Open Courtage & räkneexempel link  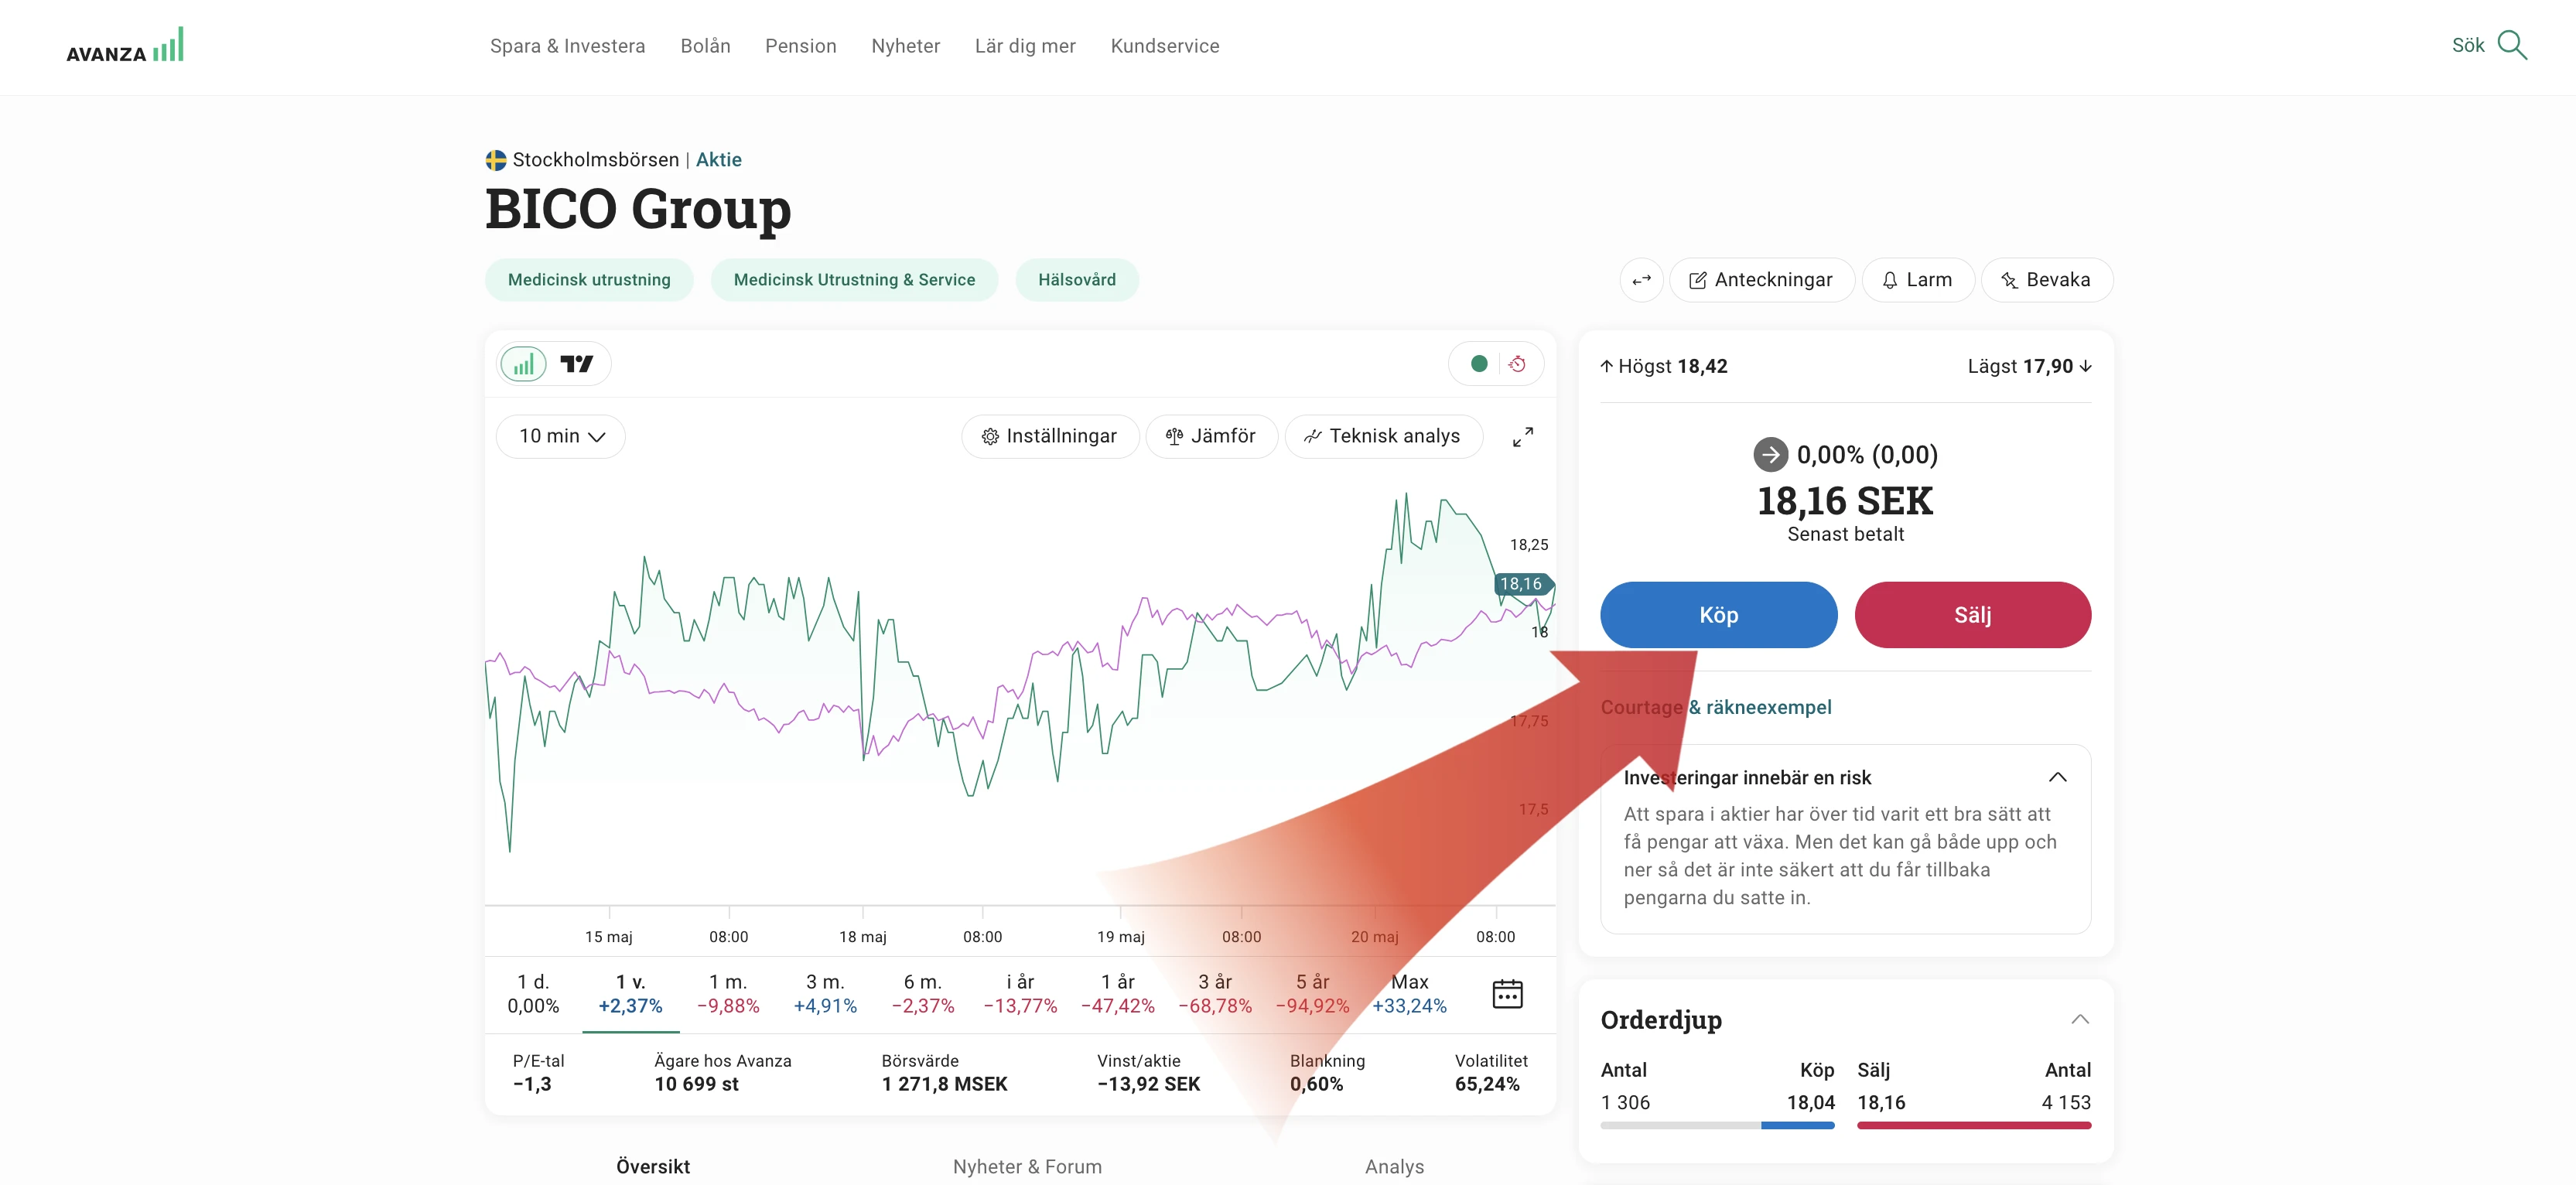tap(1716, 708)
